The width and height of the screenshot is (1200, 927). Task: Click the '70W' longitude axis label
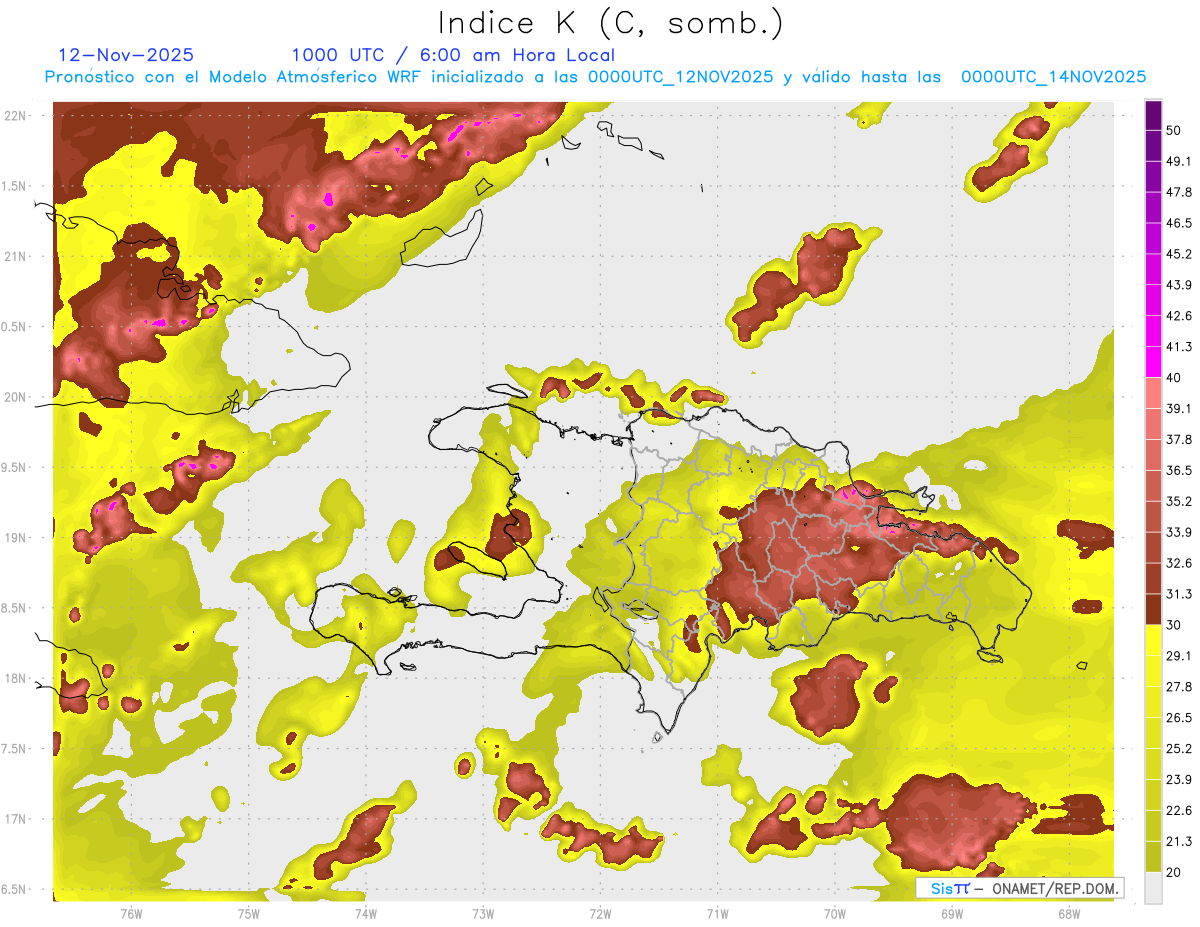(835, 913)
